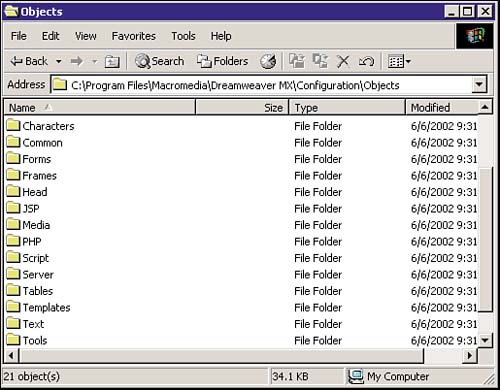
Task: Sort by the Size column header
Action: point(242,108)
